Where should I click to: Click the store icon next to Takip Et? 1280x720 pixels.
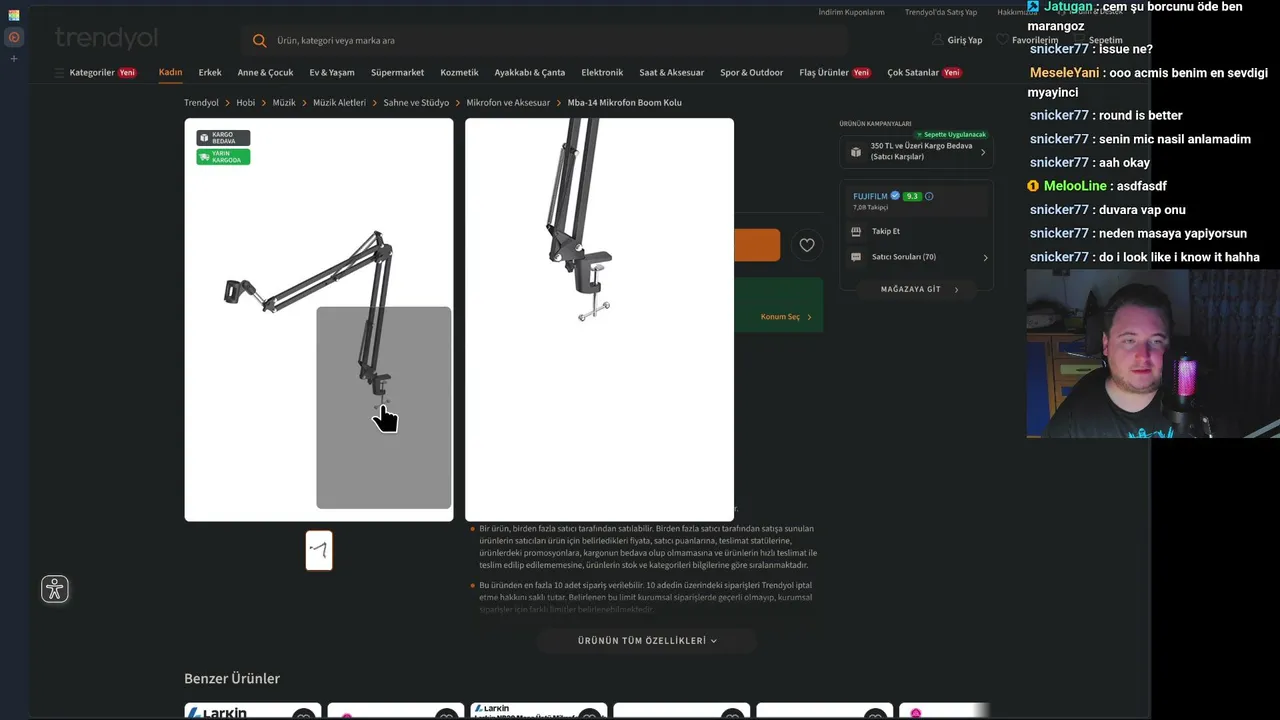(x=856, y=231)
